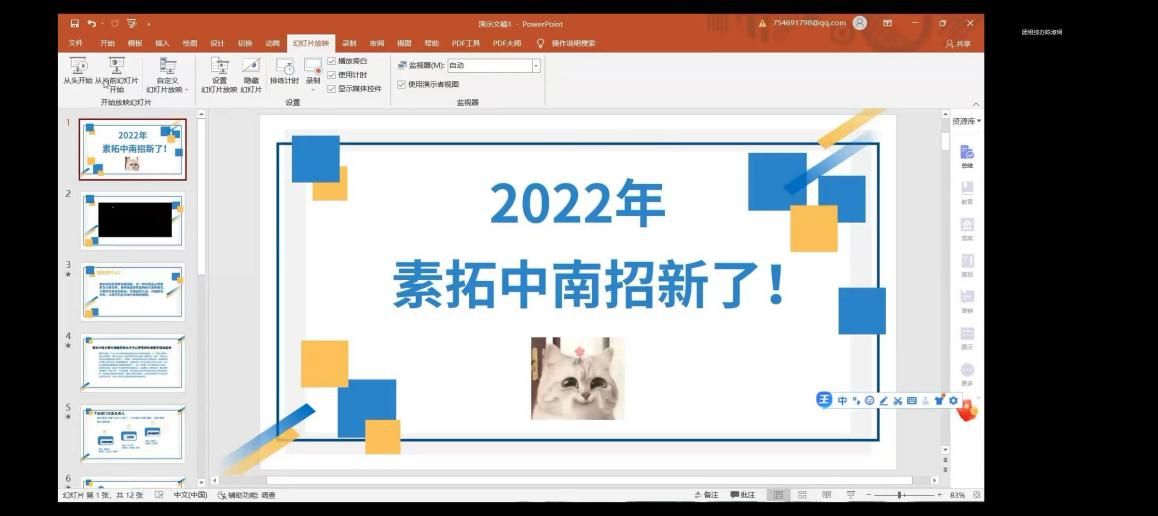
Task: Open 设置幻灯片放映 settings icon
Action: click(219, 66)
